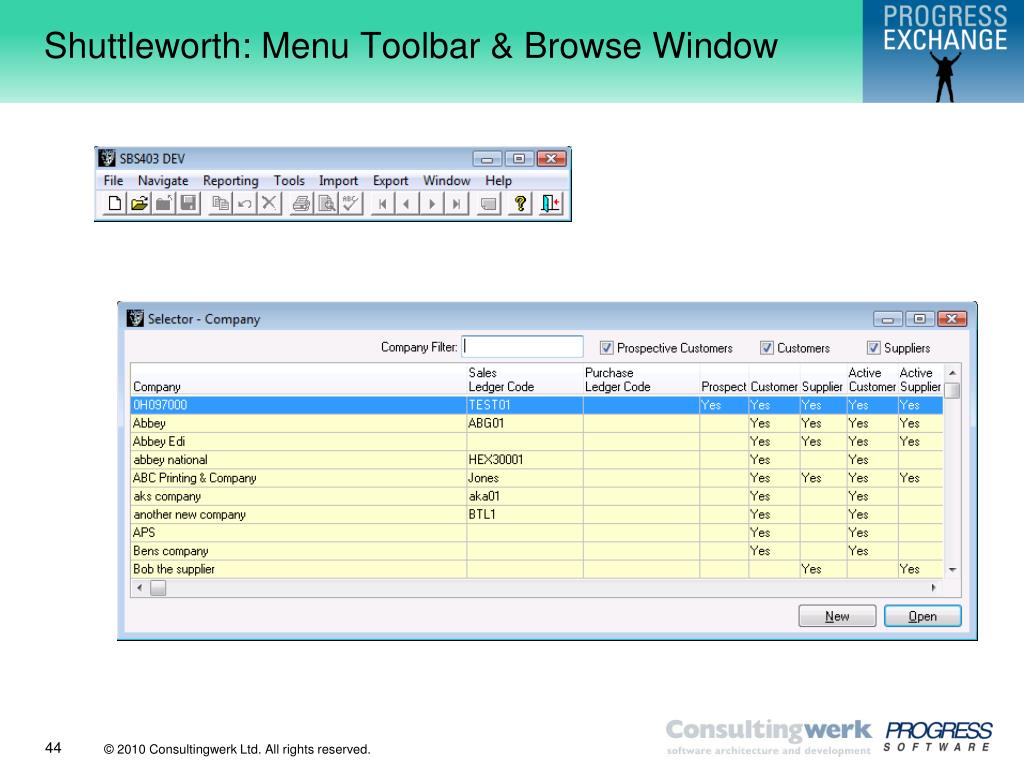Minimize the SBS403 DEV window
Viewport: 1024px width, 768px height.
[x=487, y=159]
